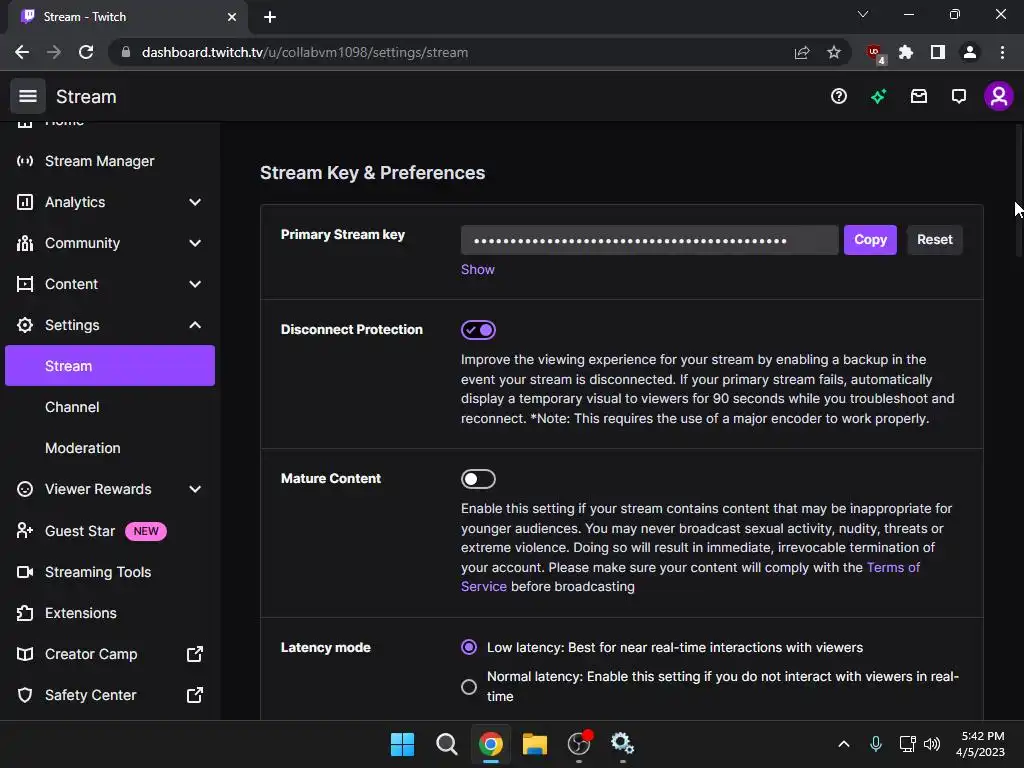Click the Streaming Tools camera icon
The width and height of the screenshot is (1024, 768).
pyautogui.click(x=25, y=572)
